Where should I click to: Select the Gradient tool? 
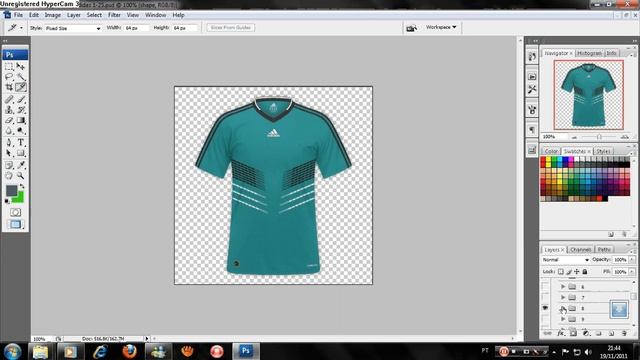pos(21,120)
